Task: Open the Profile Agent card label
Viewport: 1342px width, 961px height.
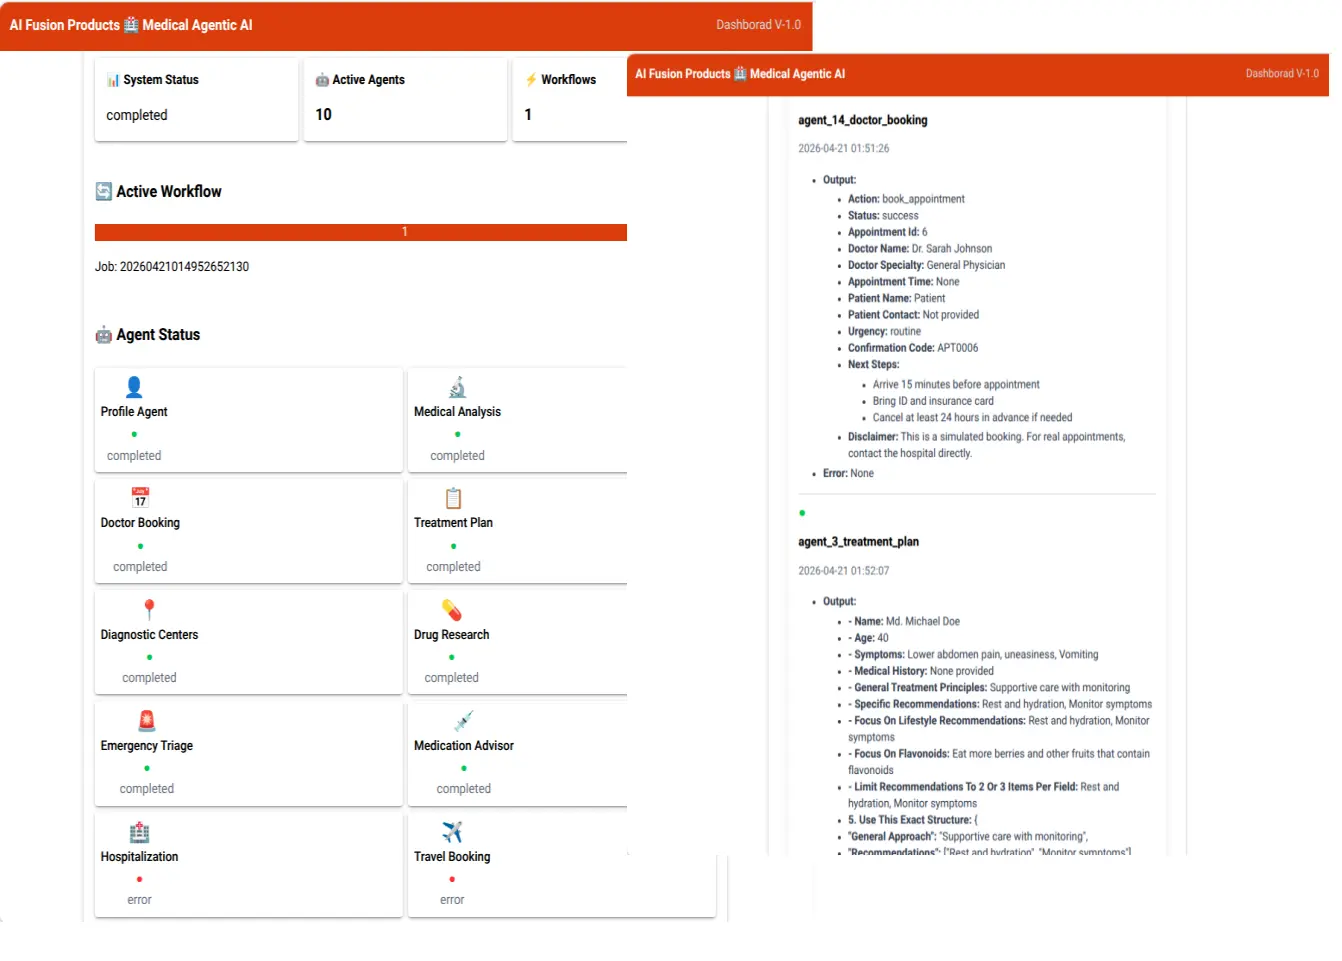Action: (134, 412)
